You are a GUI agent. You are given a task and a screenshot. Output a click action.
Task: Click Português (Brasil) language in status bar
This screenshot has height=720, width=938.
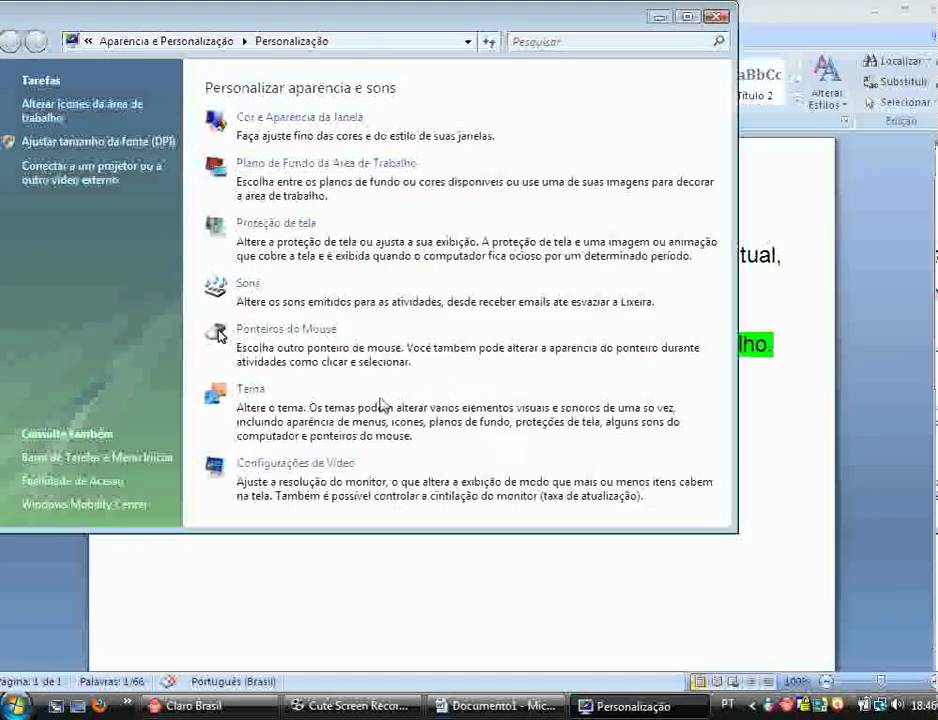[233, 681]
